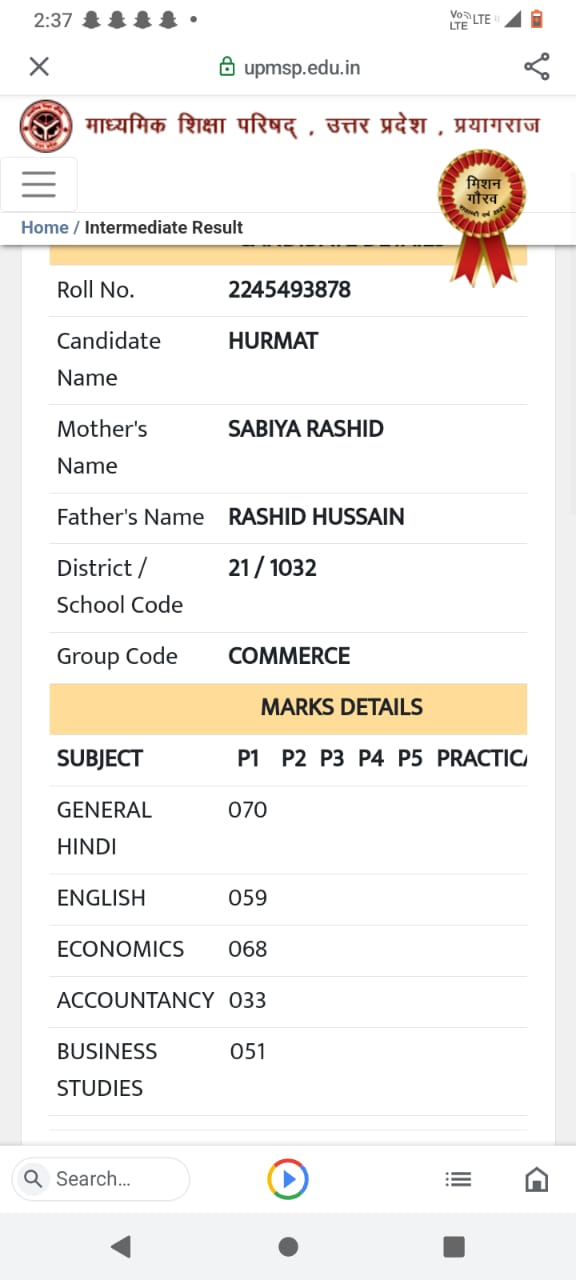Image resolution: width=576 pixels, height=1280 pixels.
Task: Tap Android home circle button
Action: tap(288, 1246)
